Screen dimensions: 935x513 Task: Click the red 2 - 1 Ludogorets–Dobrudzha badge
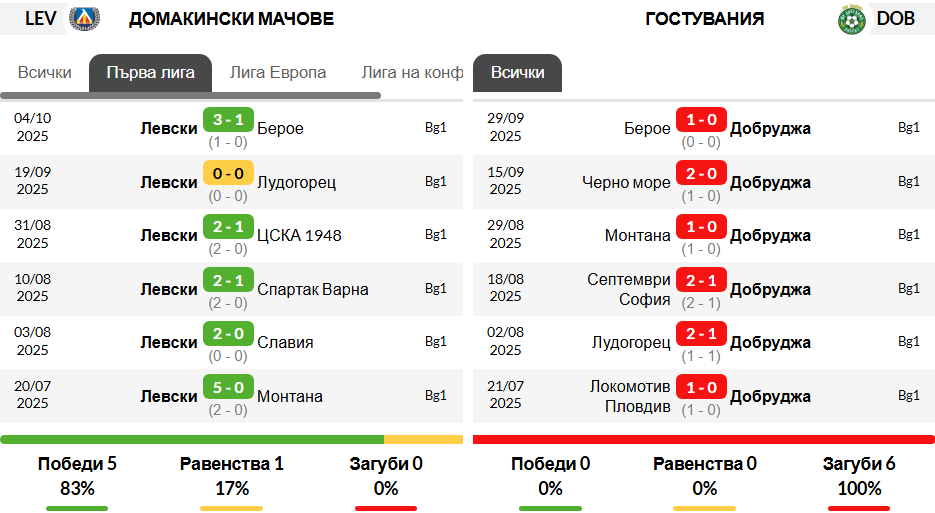click(700, 334)
